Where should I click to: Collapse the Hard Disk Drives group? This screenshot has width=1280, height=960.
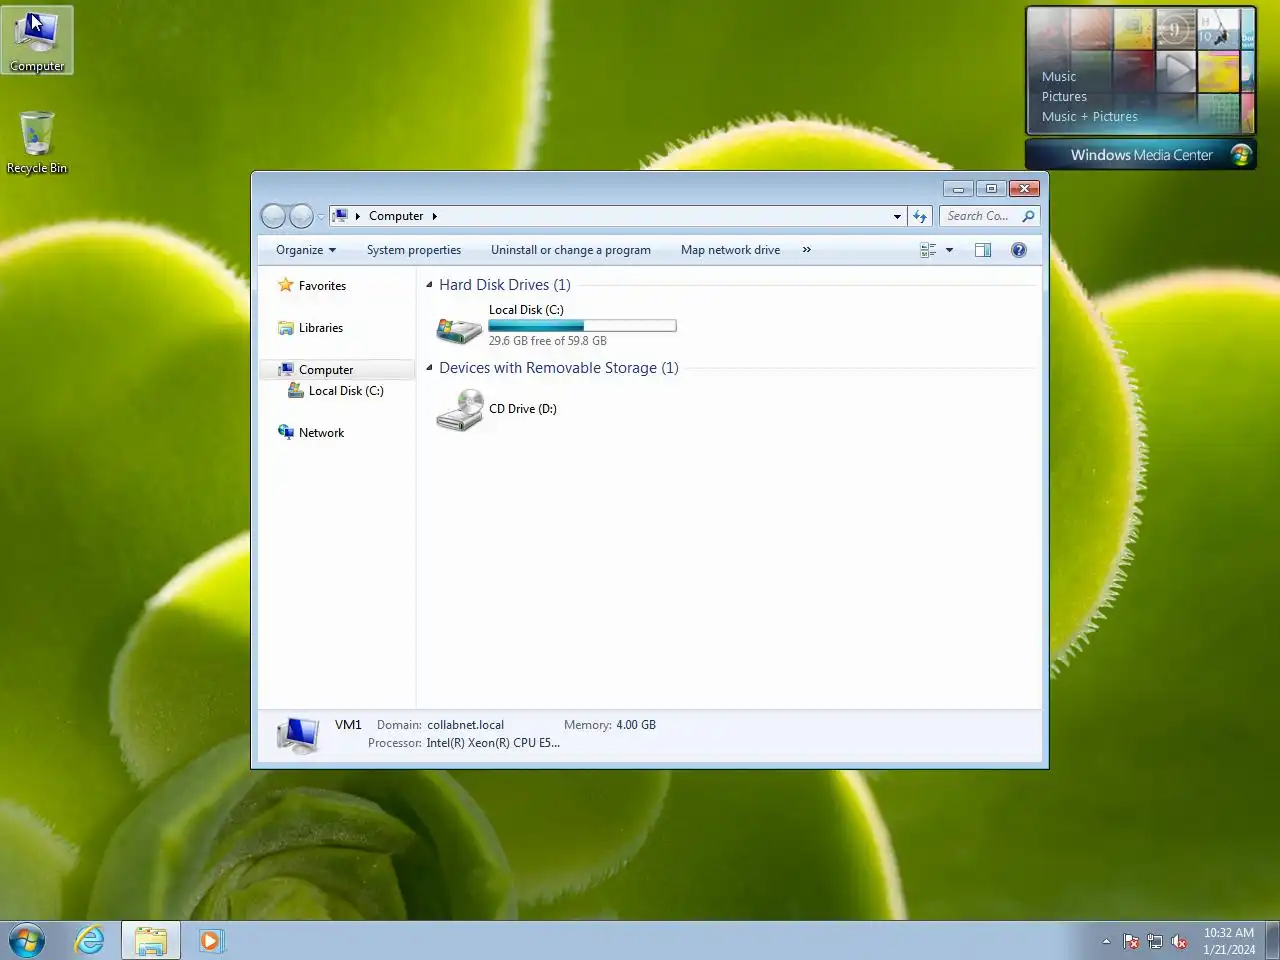click(x=429, y=285)
